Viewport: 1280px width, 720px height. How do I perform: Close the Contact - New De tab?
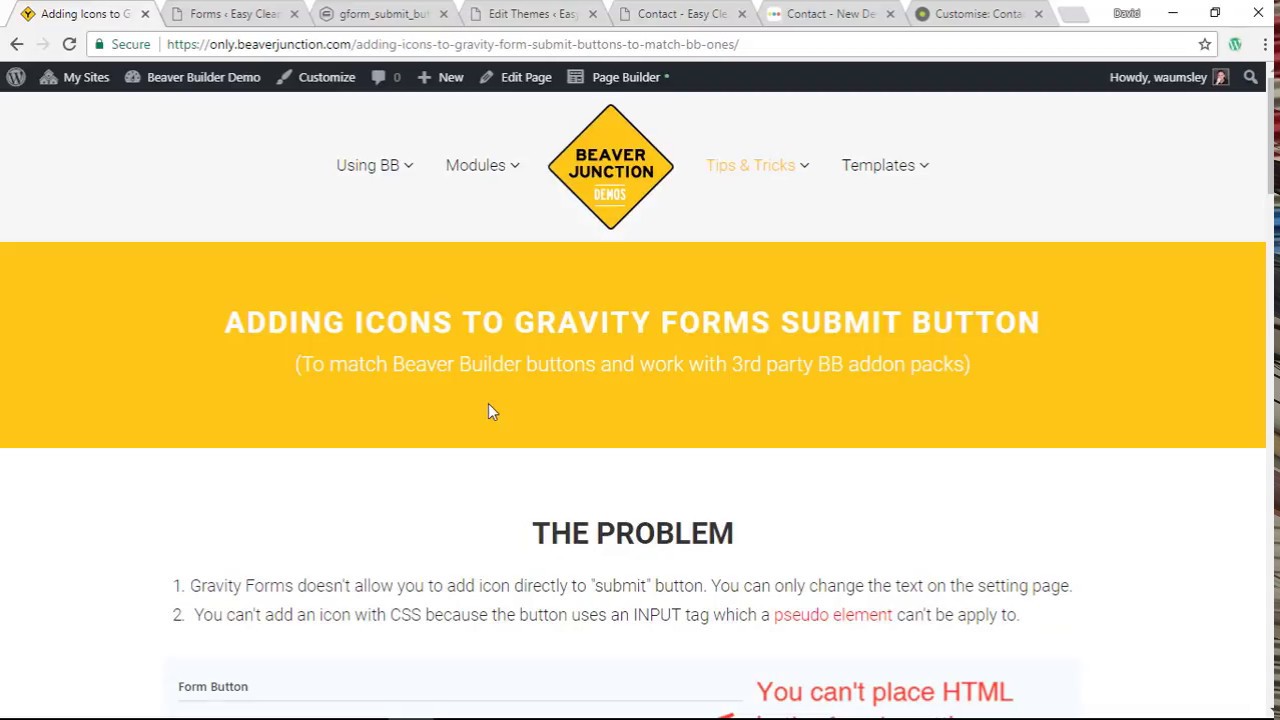pyautogui.click(x=890, y=14)
